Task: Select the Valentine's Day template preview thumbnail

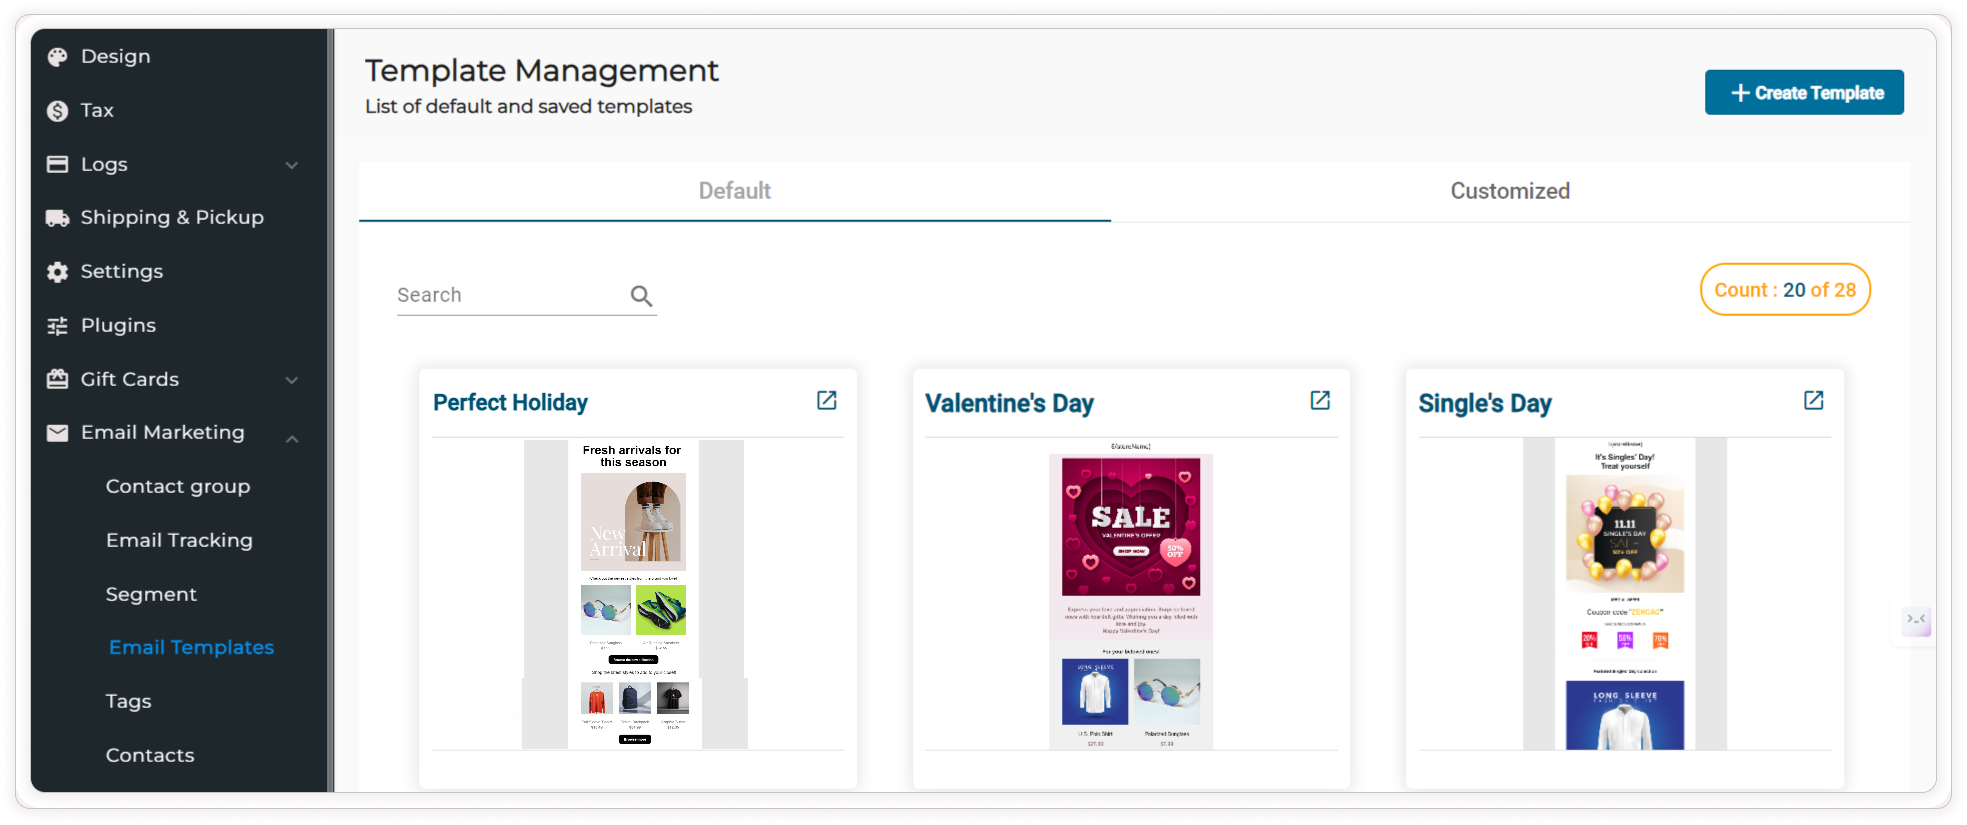Action: point(1130,595)
